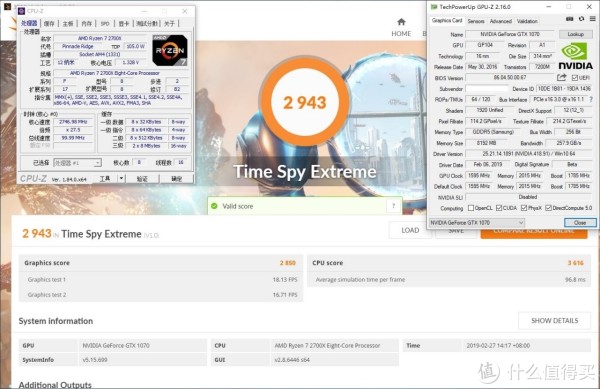The image size is (600, 389).
Task: Click the Ryzen 7 logo in CPU-Z
Action: pyautogui.click(x=170, y=50)
